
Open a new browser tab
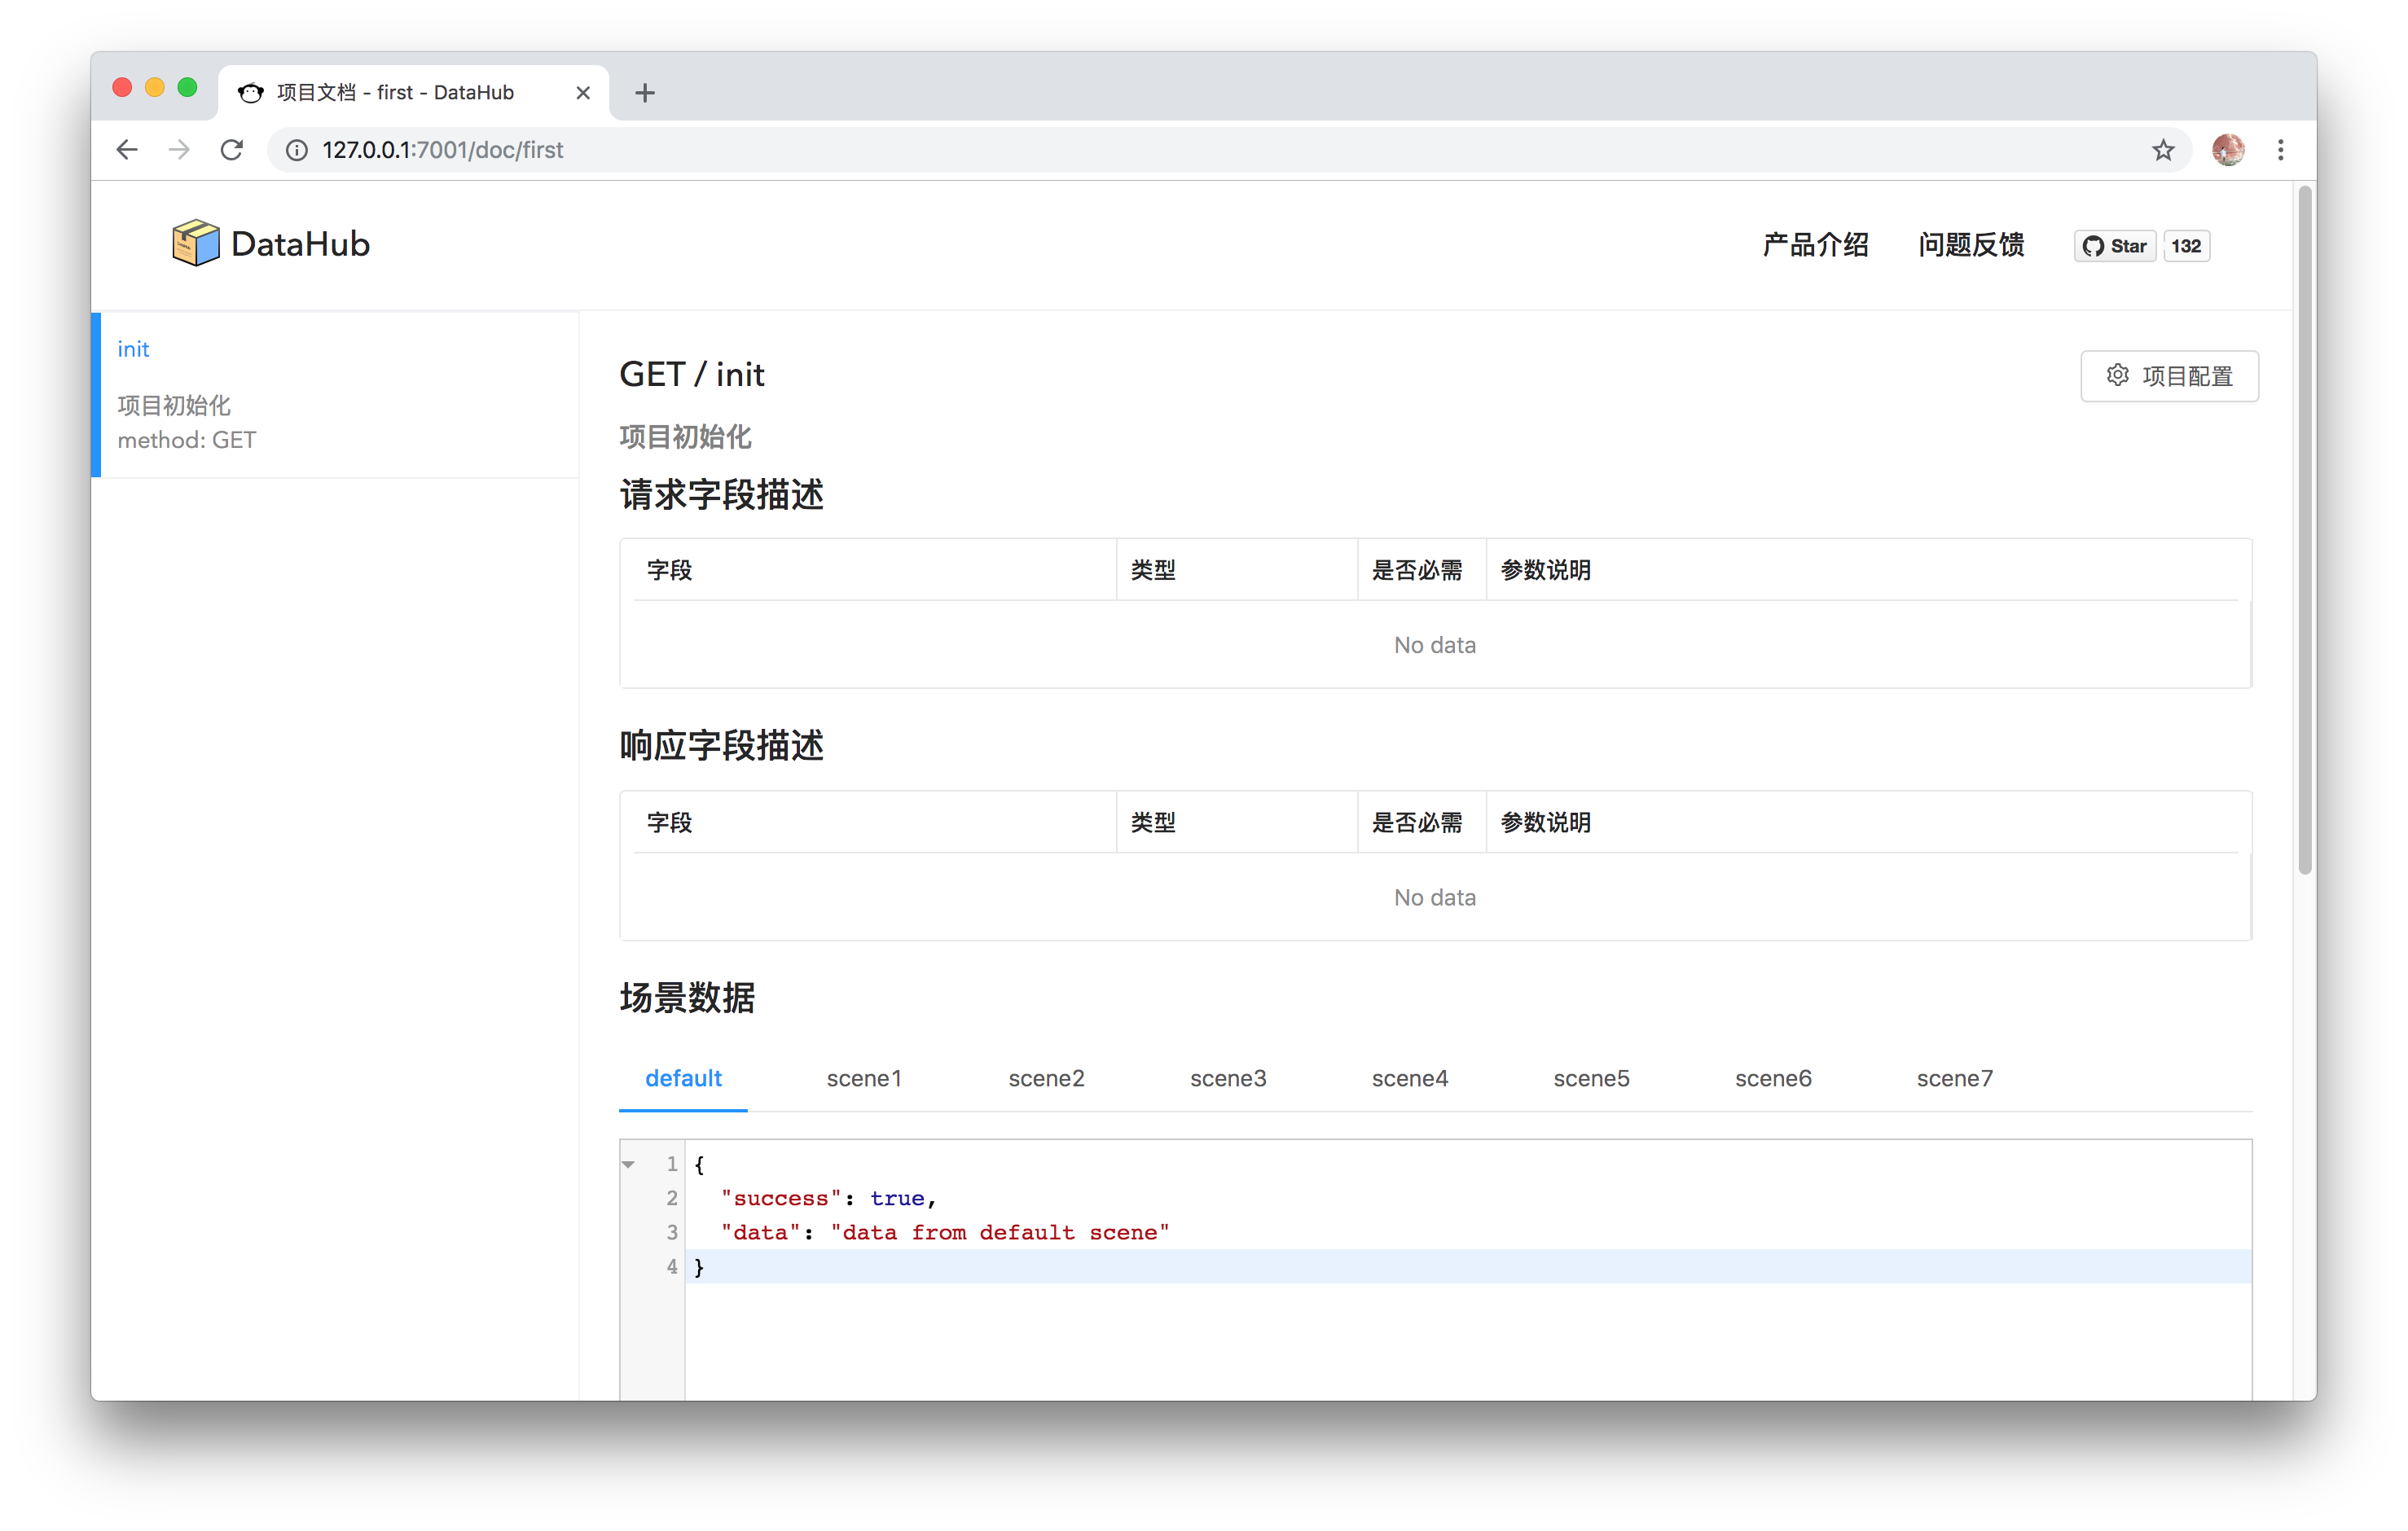tap(645, 93)
